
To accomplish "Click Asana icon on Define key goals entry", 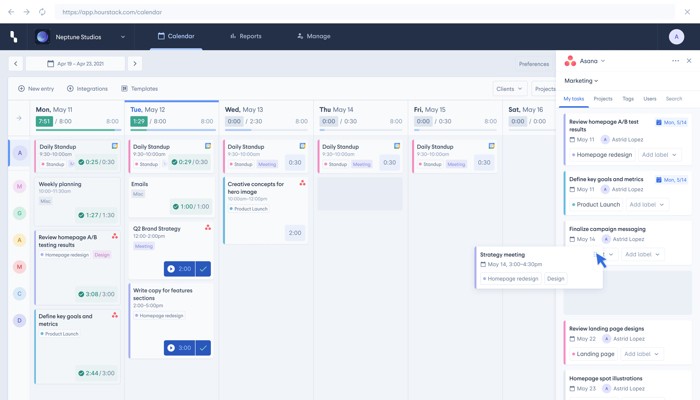I will click(115, 315).
